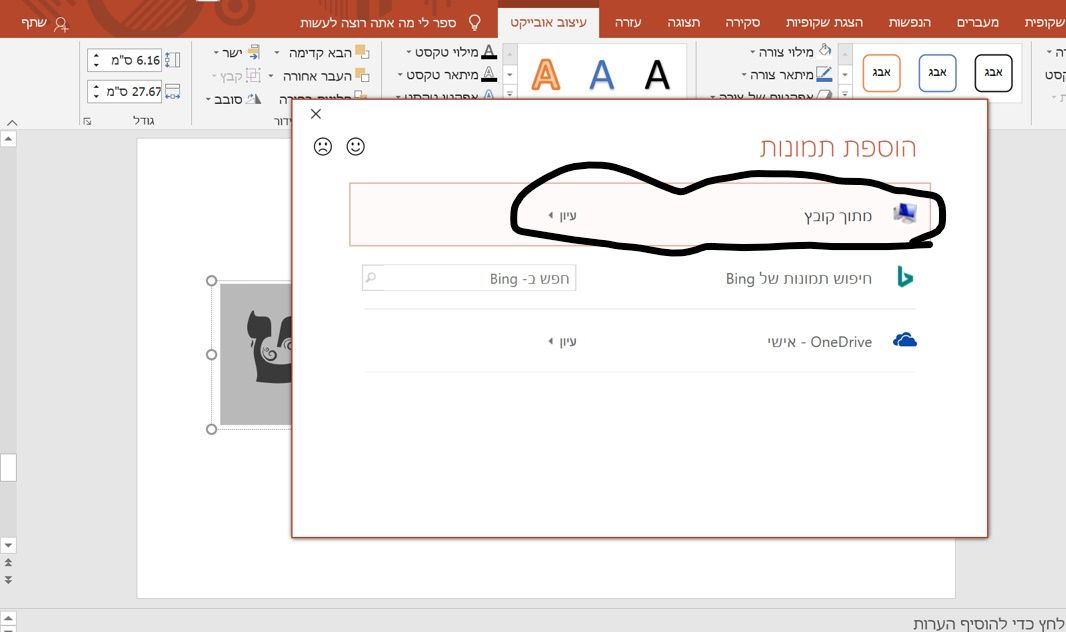This screenshot has height=632, width=1066.
Task: Click the slide pane scrollbar down arrow
Action: coord(8,545)
